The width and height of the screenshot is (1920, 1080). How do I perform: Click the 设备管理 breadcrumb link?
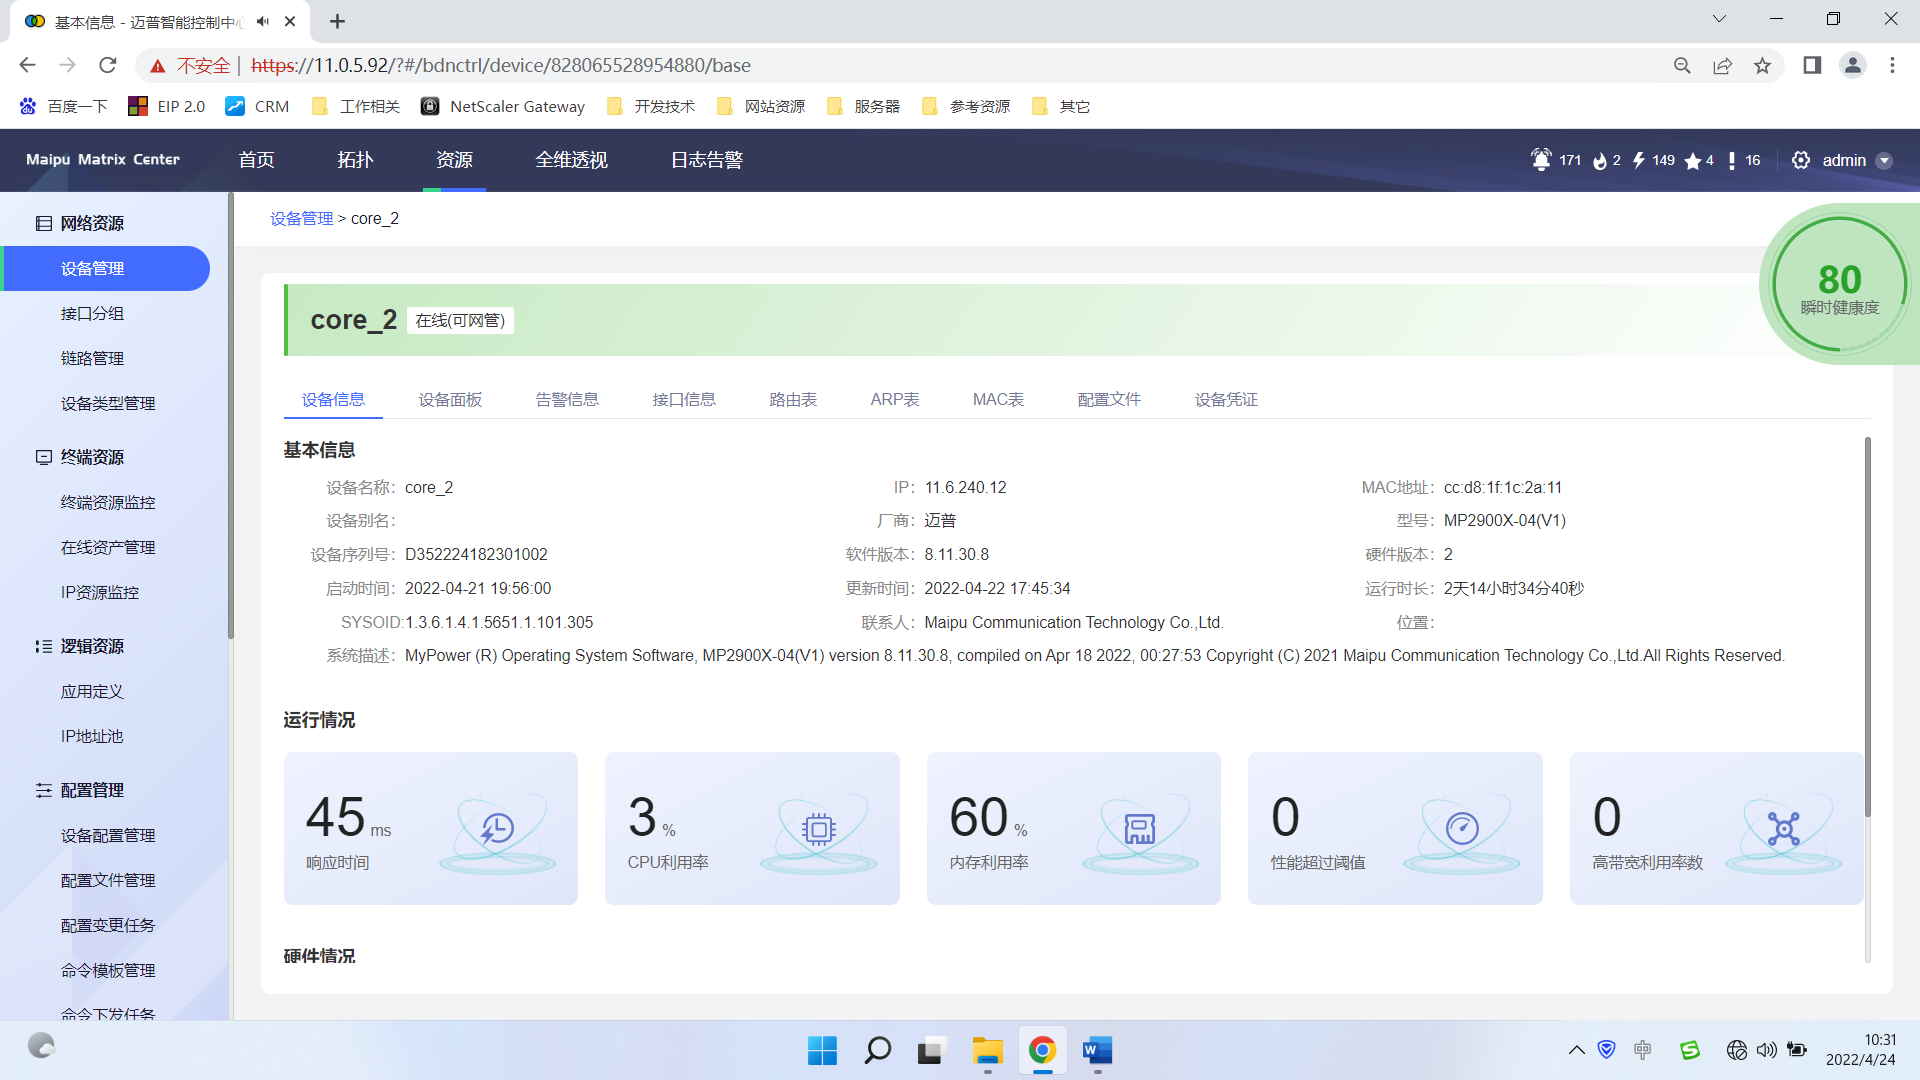[301, 218]
